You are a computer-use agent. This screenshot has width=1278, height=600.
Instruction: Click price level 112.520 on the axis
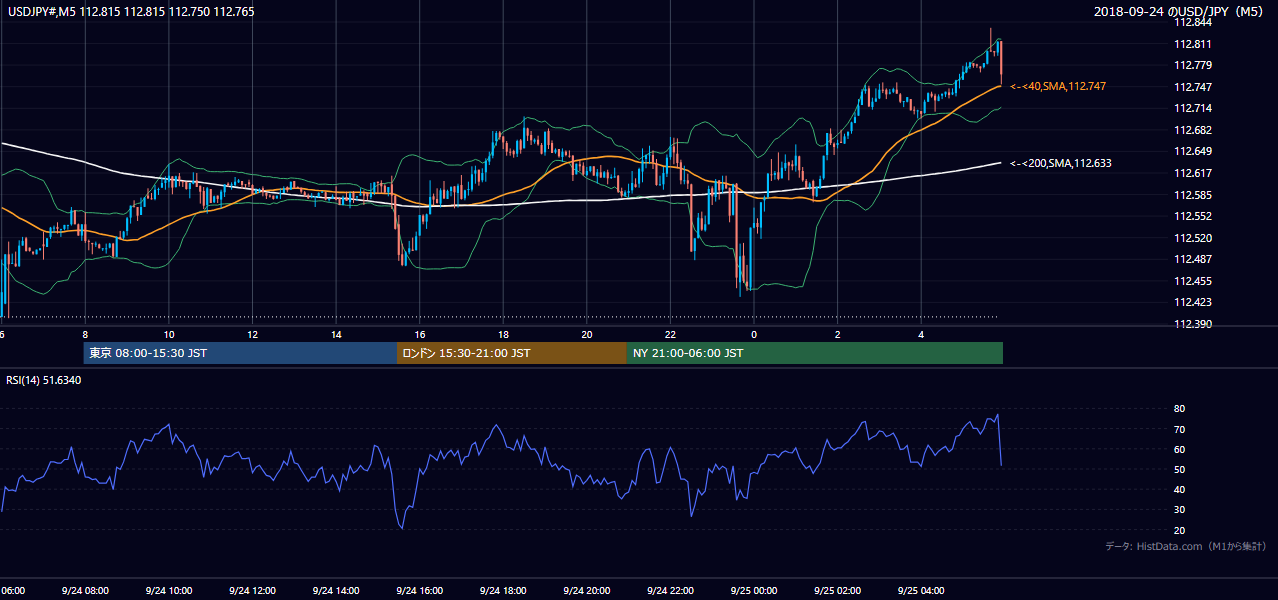pos(1194,238)
